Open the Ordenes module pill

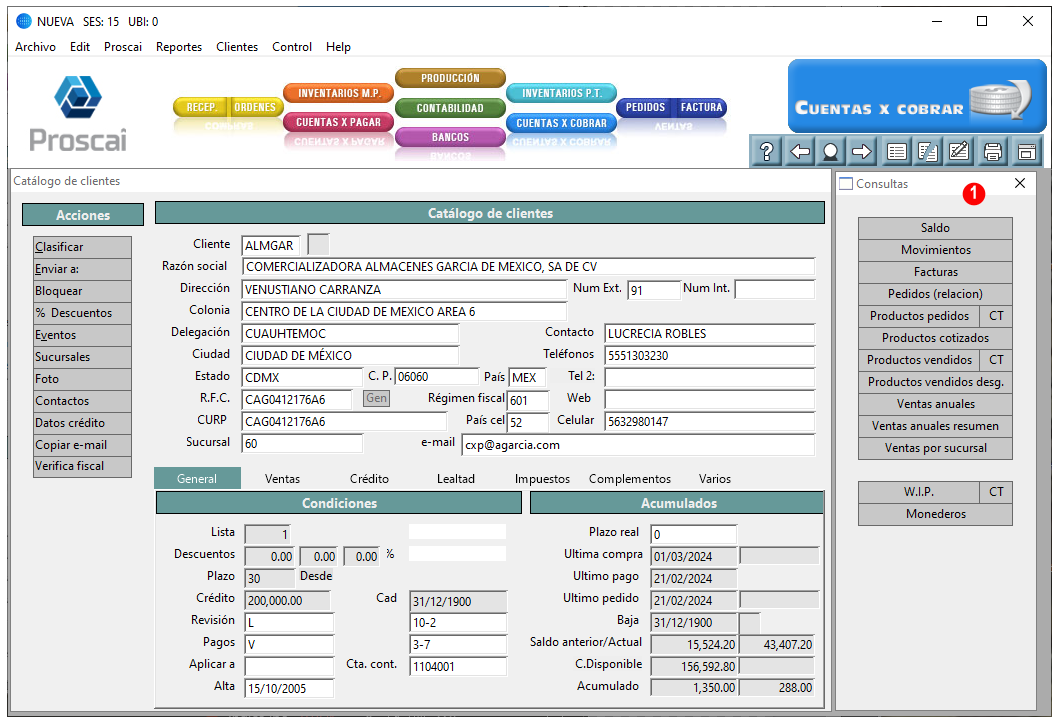(x=255, y=107)
